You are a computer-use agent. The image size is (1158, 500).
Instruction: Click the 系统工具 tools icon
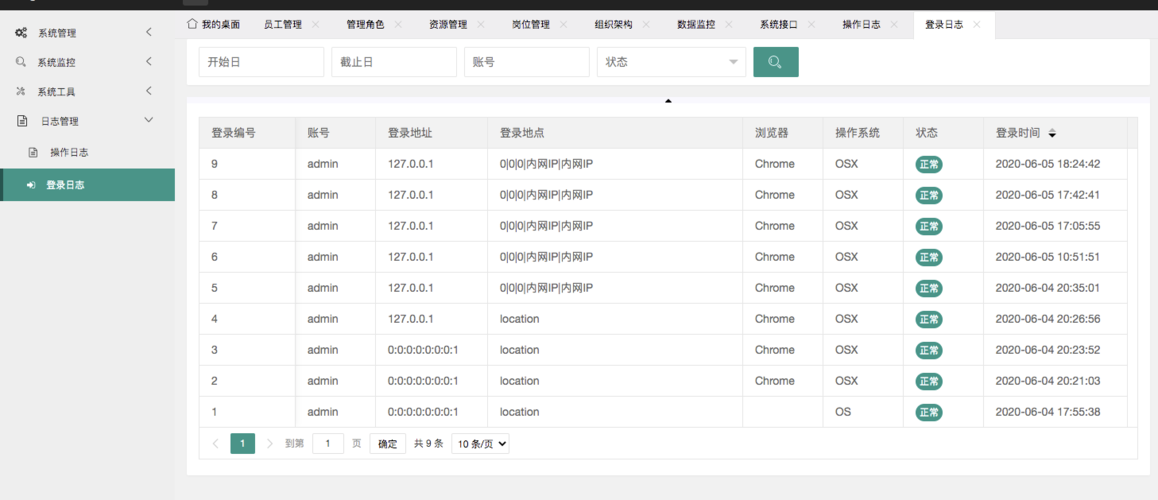[21, 92]
